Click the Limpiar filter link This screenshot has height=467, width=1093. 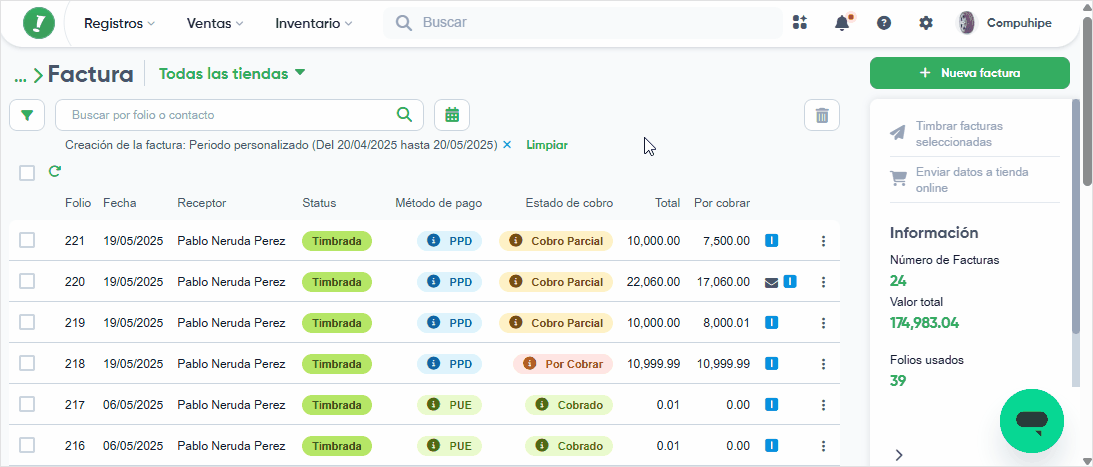pyautogui.click(x=546, y=145)
